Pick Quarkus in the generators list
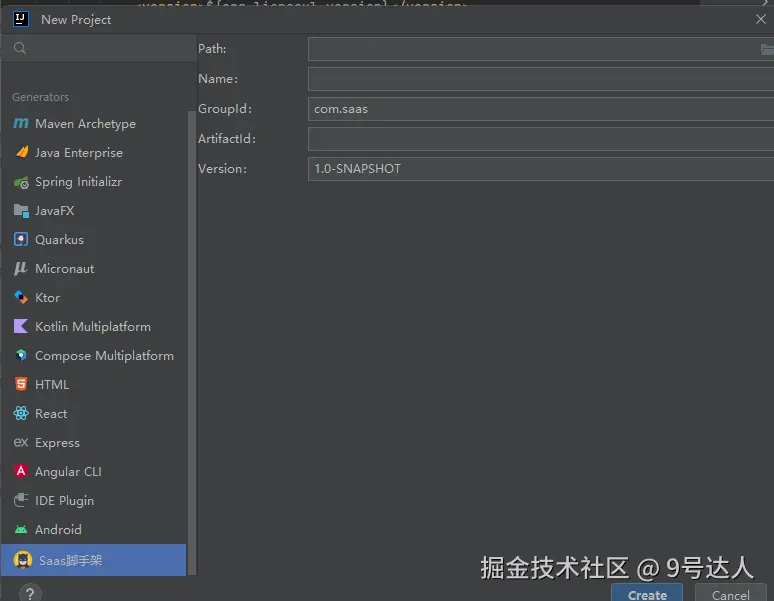Screen dimensions: 774x601 click(93, 239)
